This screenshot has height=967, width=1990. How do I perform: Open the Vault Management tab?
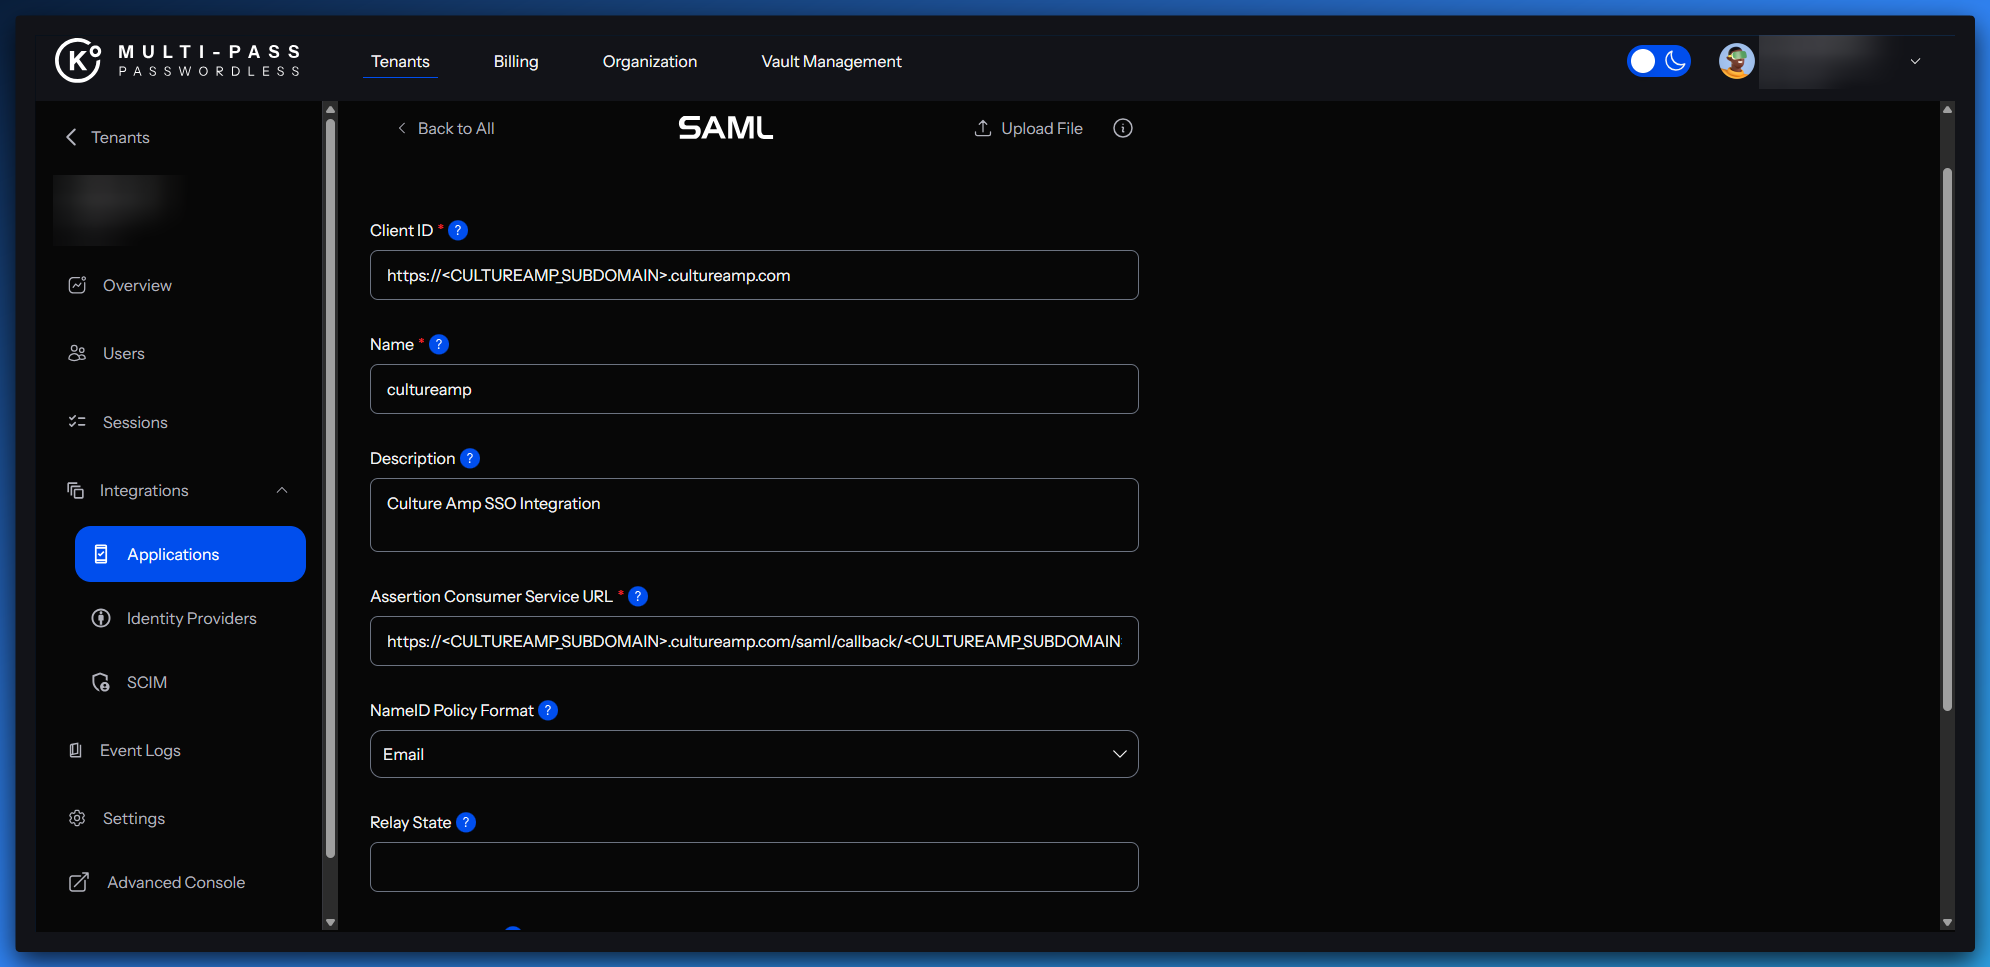coord(831,61)
